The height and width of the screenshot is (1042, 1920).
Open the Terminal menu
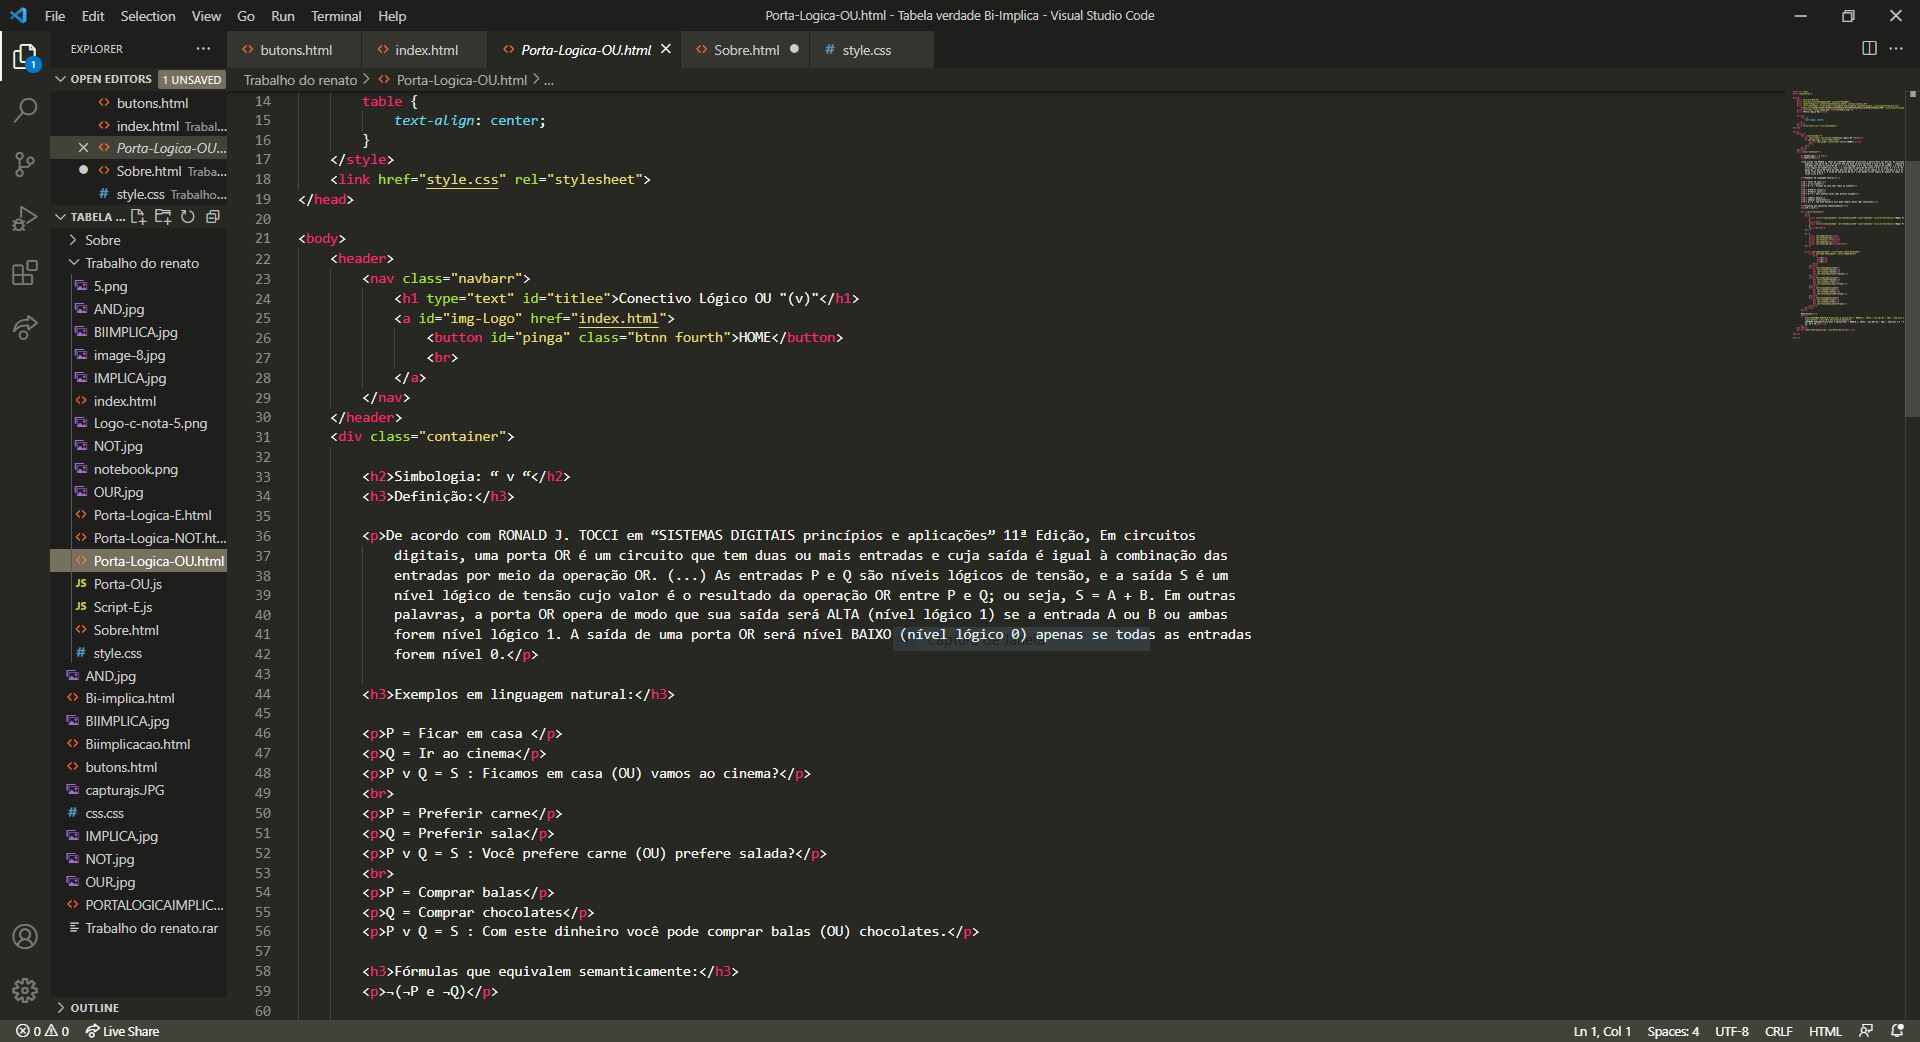click(x=336, y=16)
